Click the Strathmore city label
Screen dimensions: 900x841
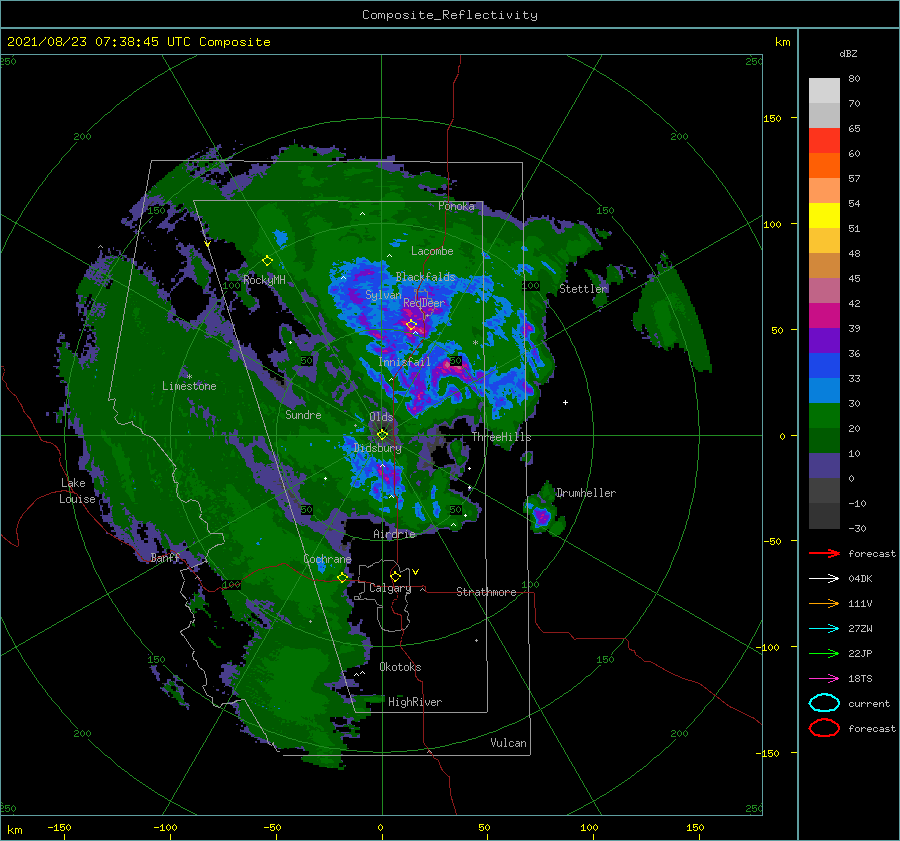[x=486, y=592]
